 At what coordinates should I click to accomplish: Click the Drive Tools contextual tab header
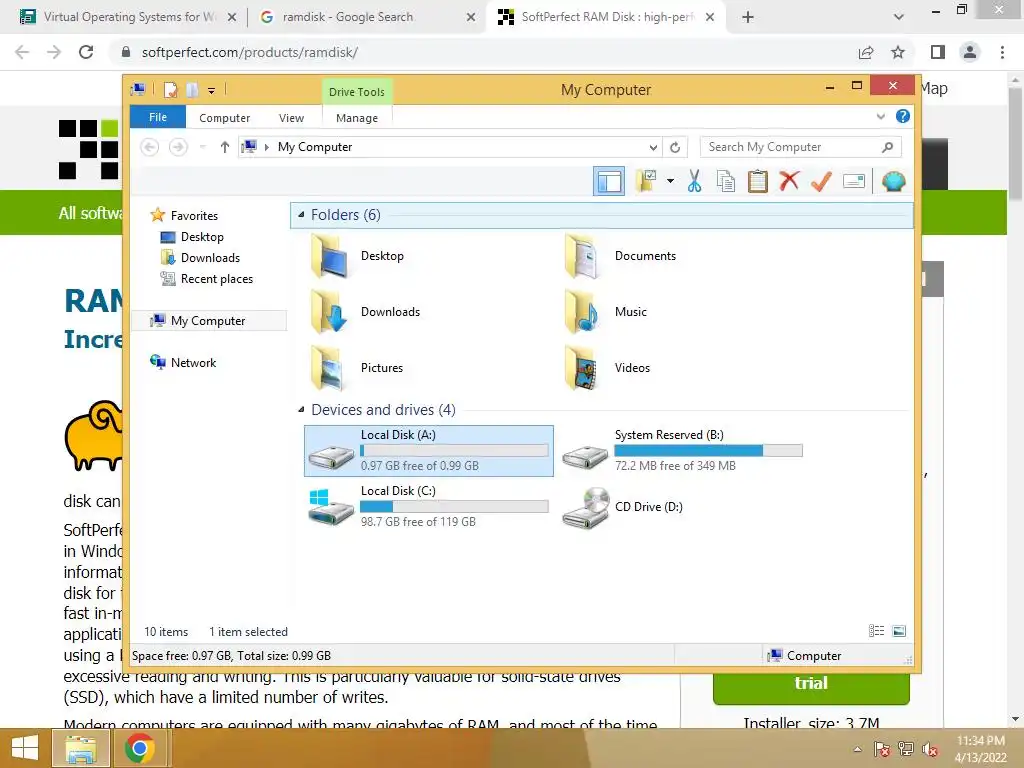click(357, 91)
